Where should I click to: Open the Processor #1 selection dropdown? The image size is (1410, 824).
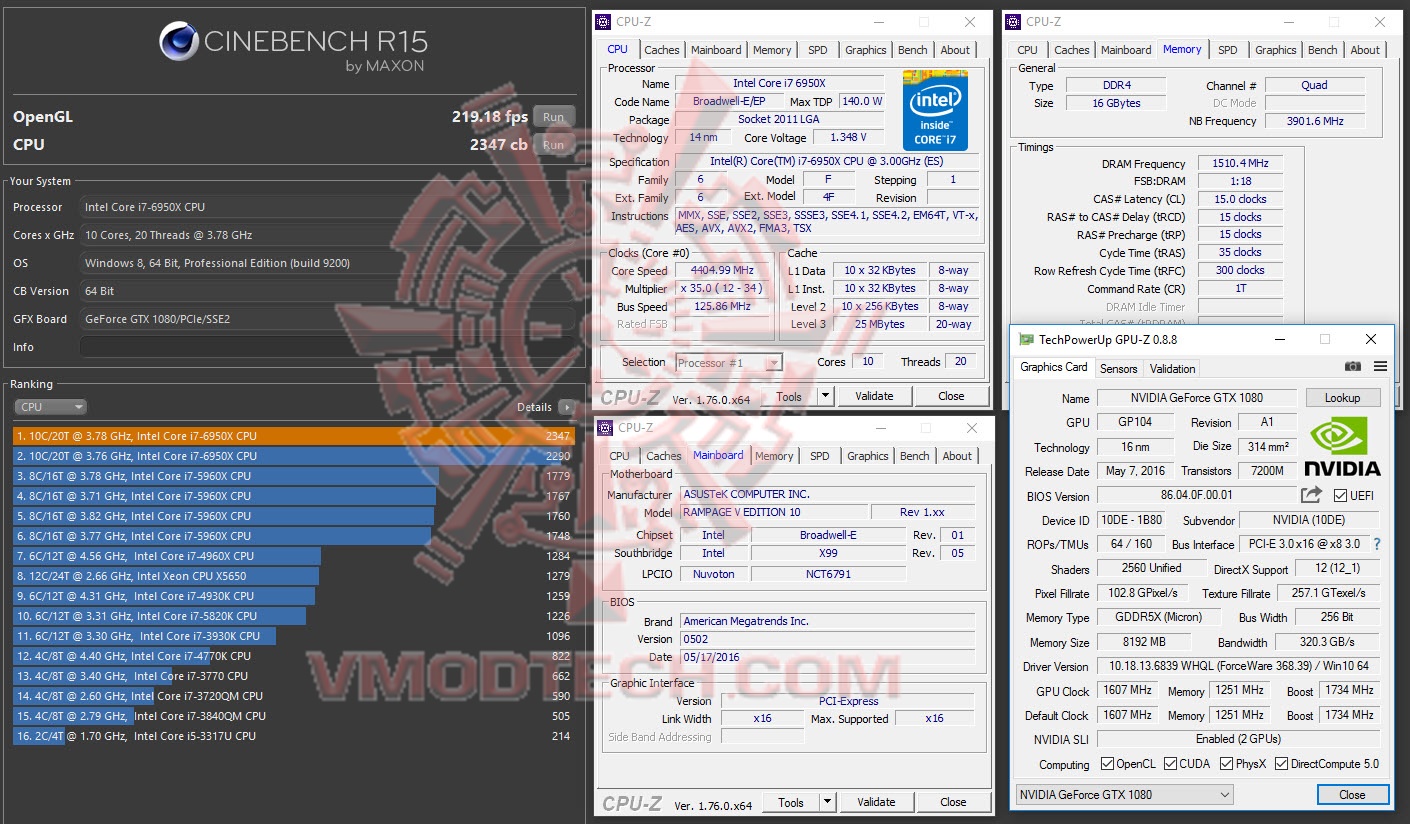point(729,363)
